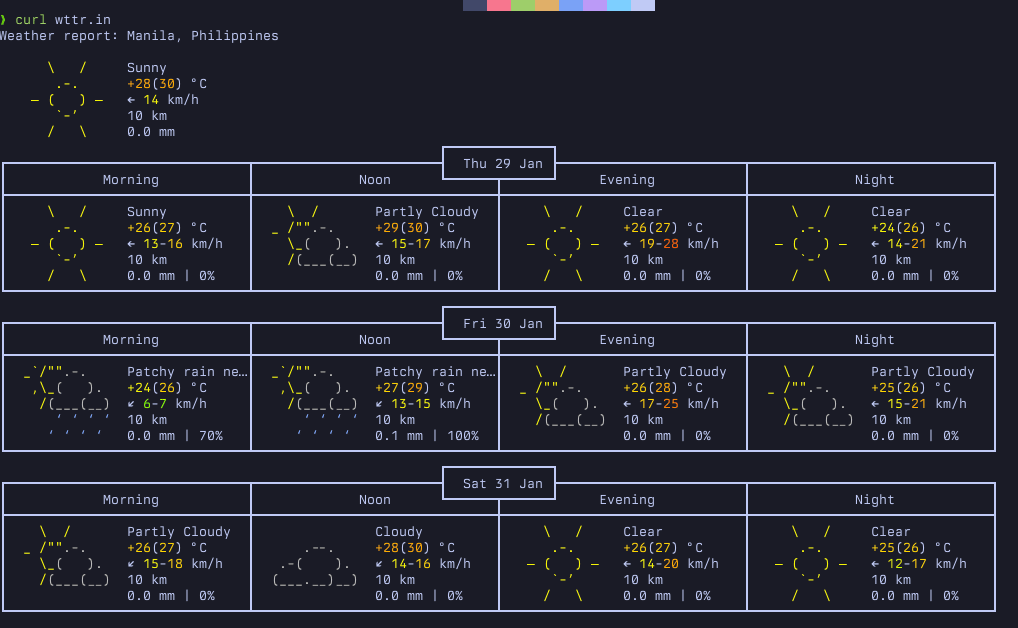Expand the Thu 29 Jan day header

498,163
